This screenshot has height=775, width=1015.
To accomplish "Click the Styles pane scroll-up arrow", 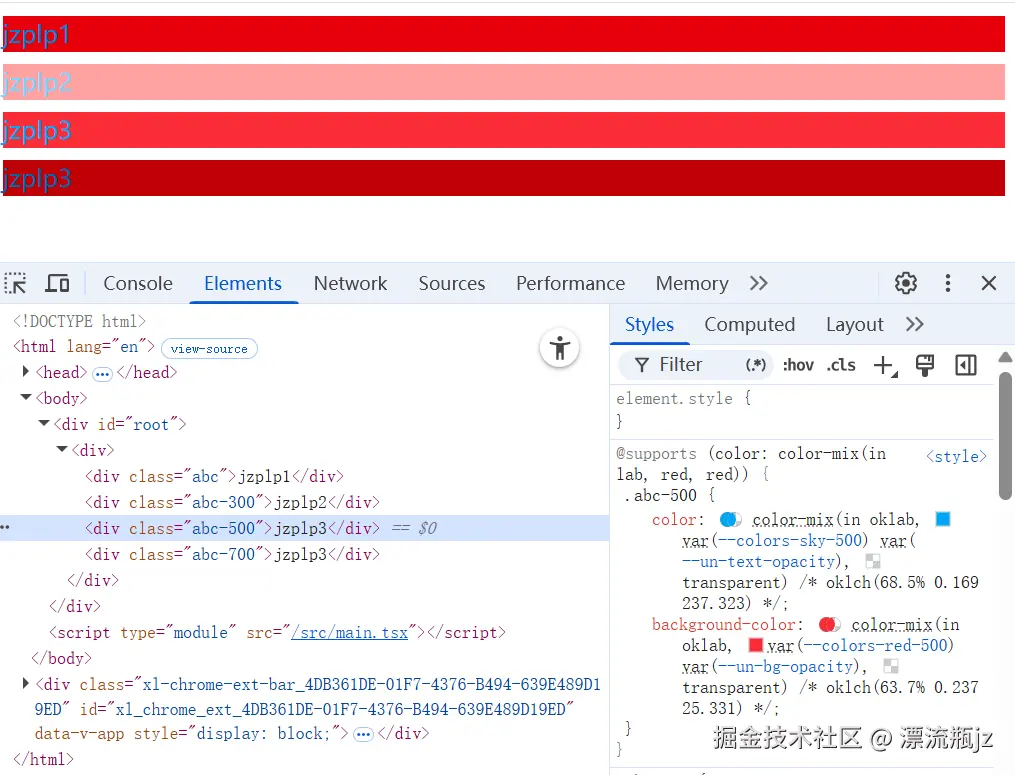I will [x=1005, y=357].
